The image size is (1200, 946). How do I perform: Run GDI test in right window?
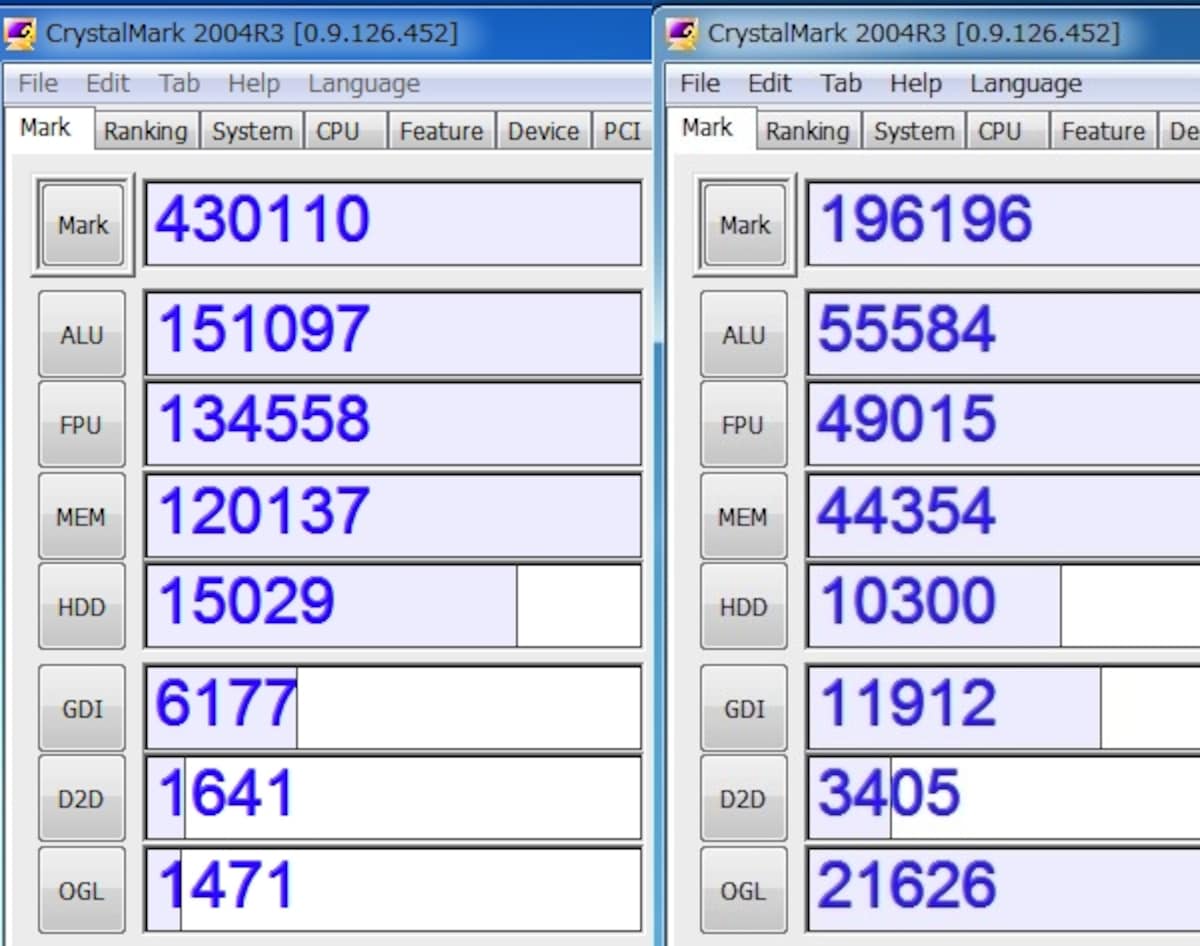[744, 708]
